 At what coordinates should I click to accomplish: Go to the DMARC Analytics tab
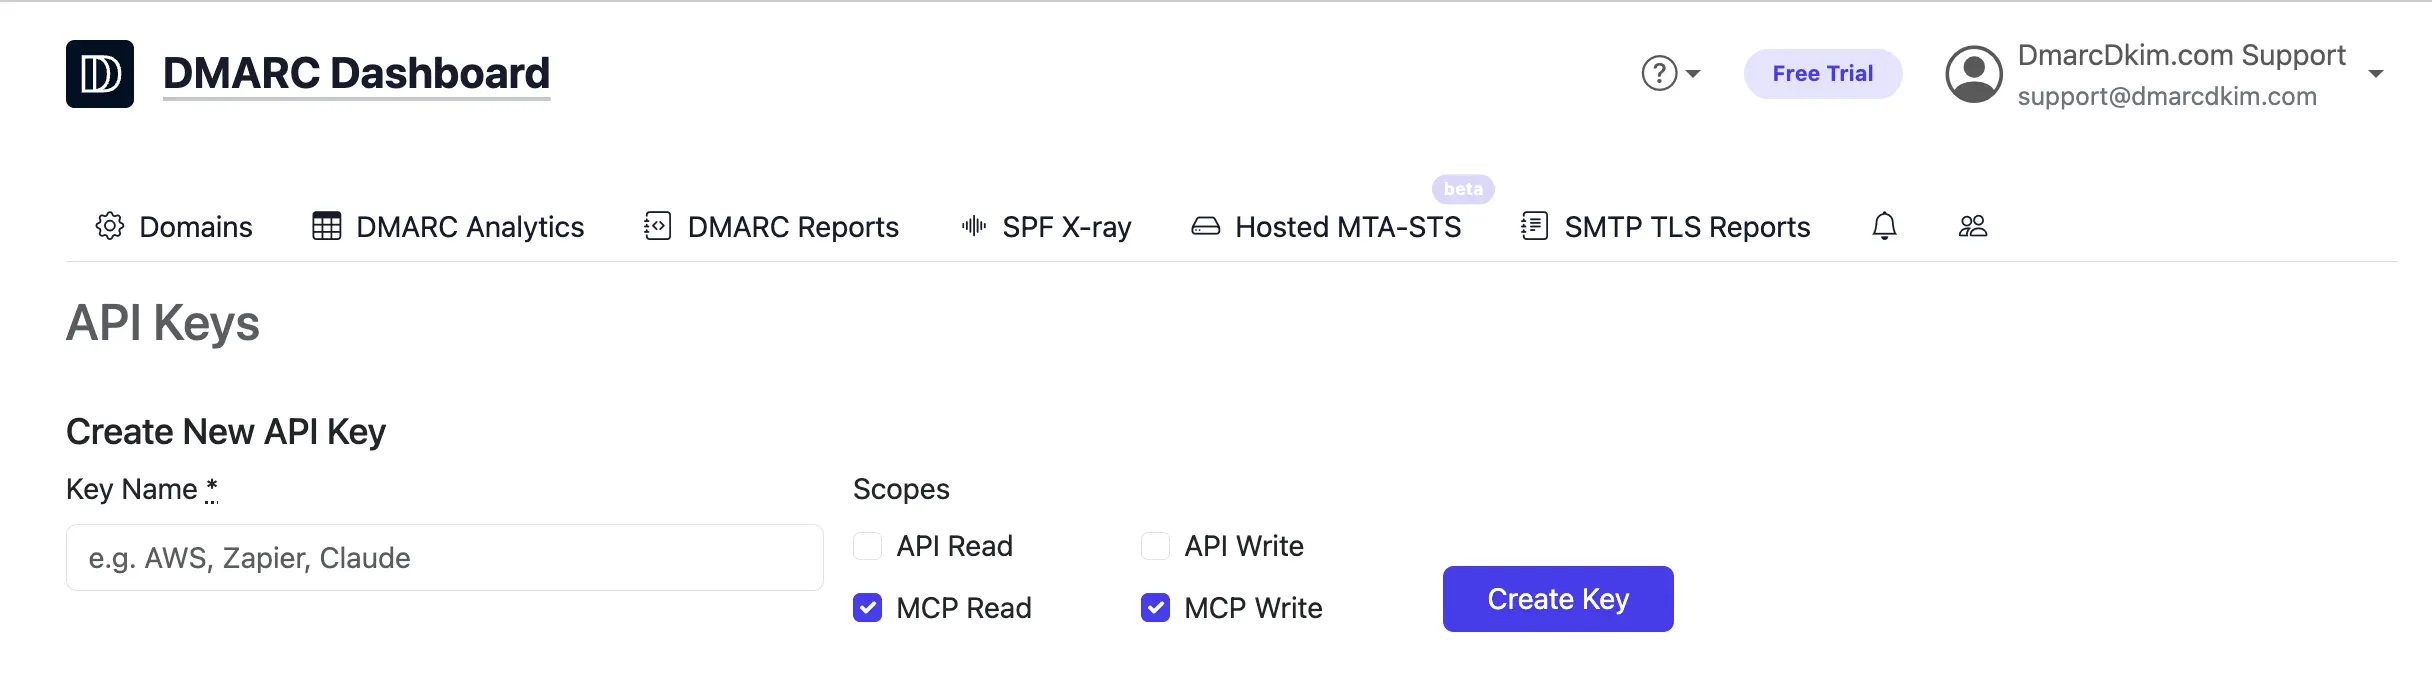coord(469,226)
